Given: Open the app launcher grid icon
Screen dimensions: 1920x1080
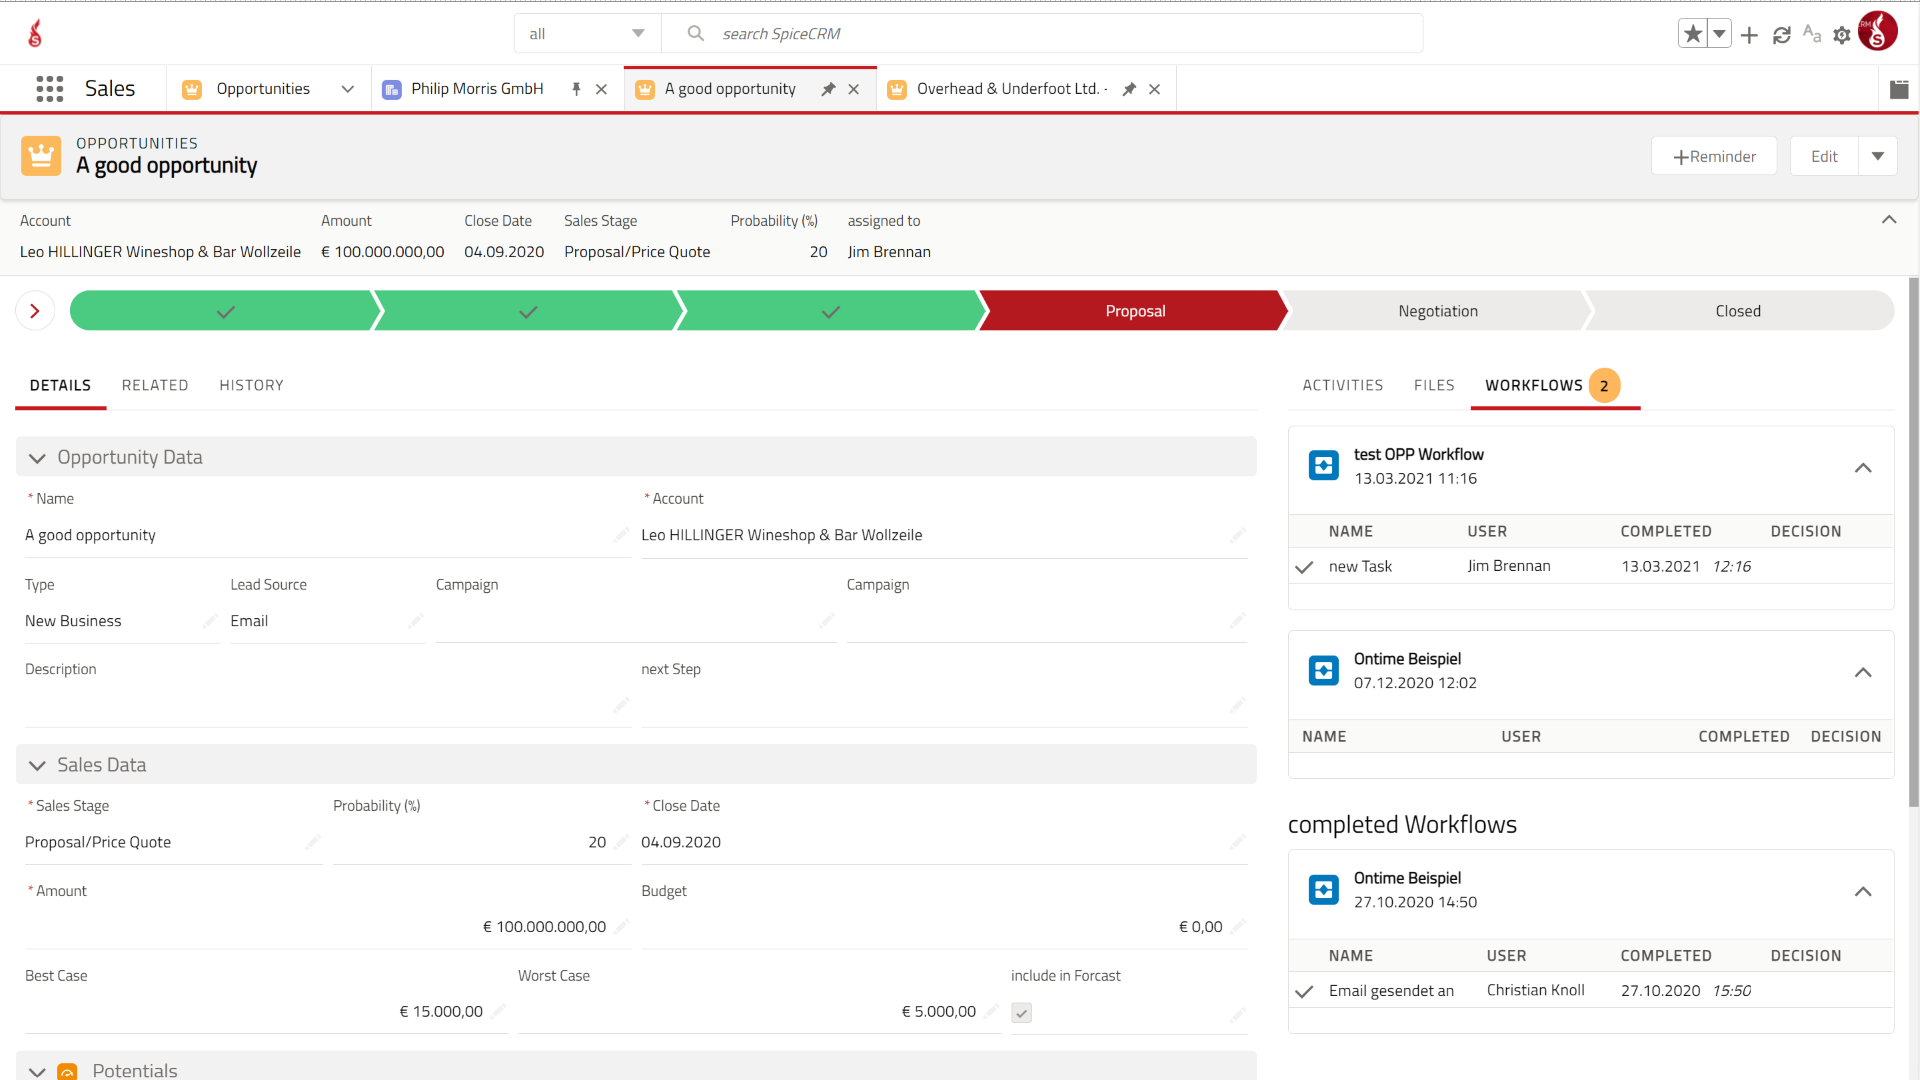Looking at the screenshot, I should pos(49,89).
